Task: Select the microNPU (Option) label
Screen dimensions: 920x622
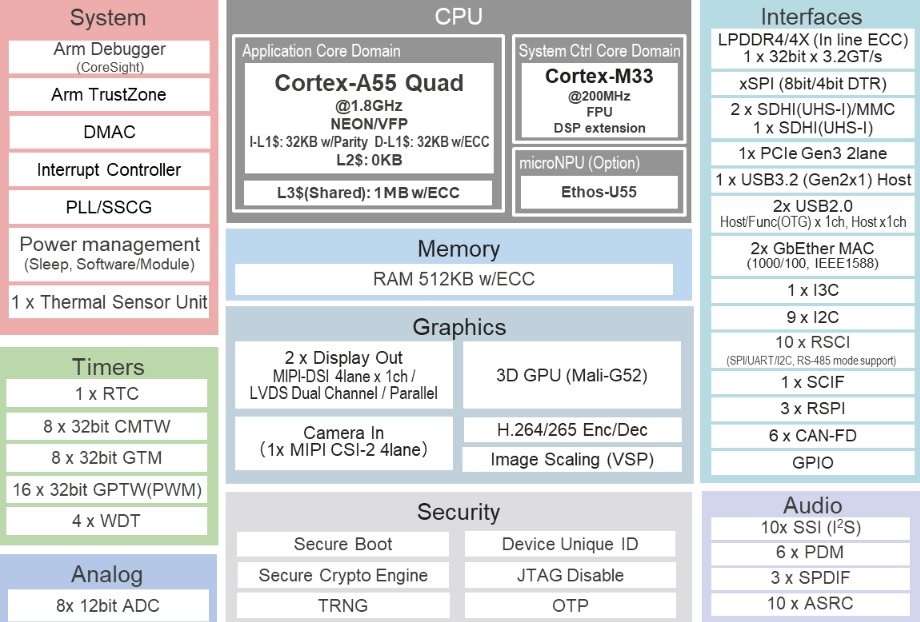Action: (579, 163)
